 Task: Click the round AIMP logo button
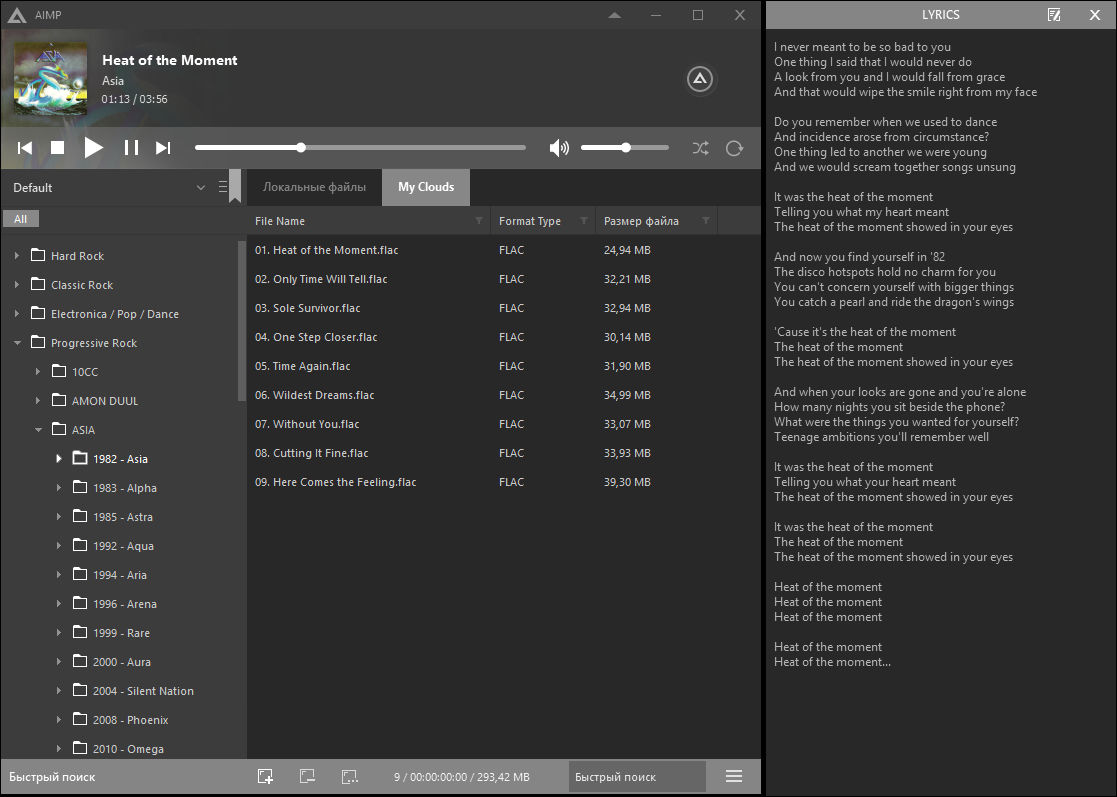point(700,79)
